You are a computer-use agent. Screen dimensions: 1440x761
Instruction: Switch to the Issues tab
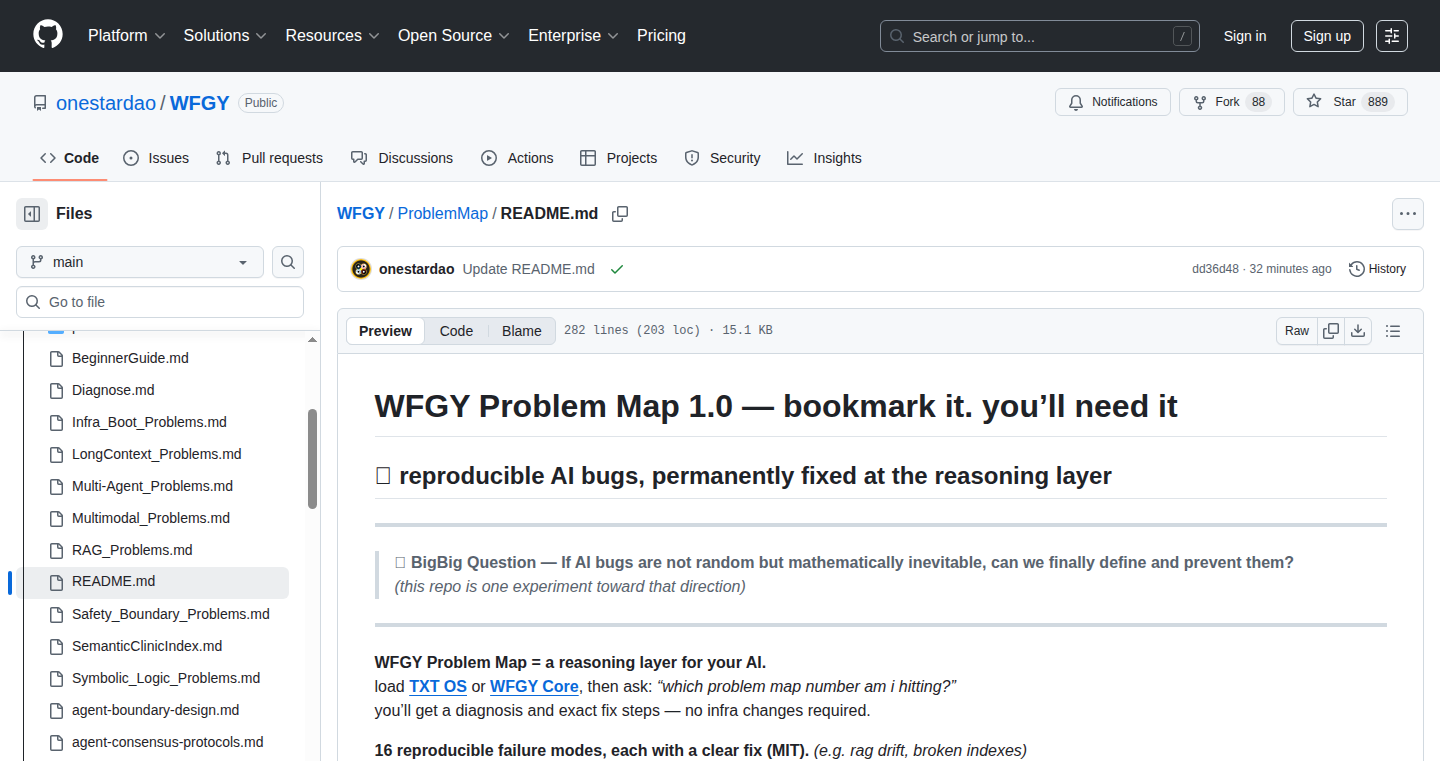[x=156, y=158]
